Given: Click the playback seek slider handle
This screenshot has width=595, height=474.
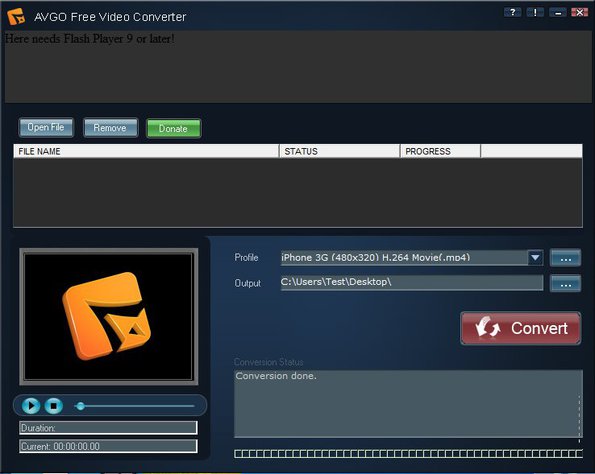Looking at the screenshot, I should pos(80,406).
